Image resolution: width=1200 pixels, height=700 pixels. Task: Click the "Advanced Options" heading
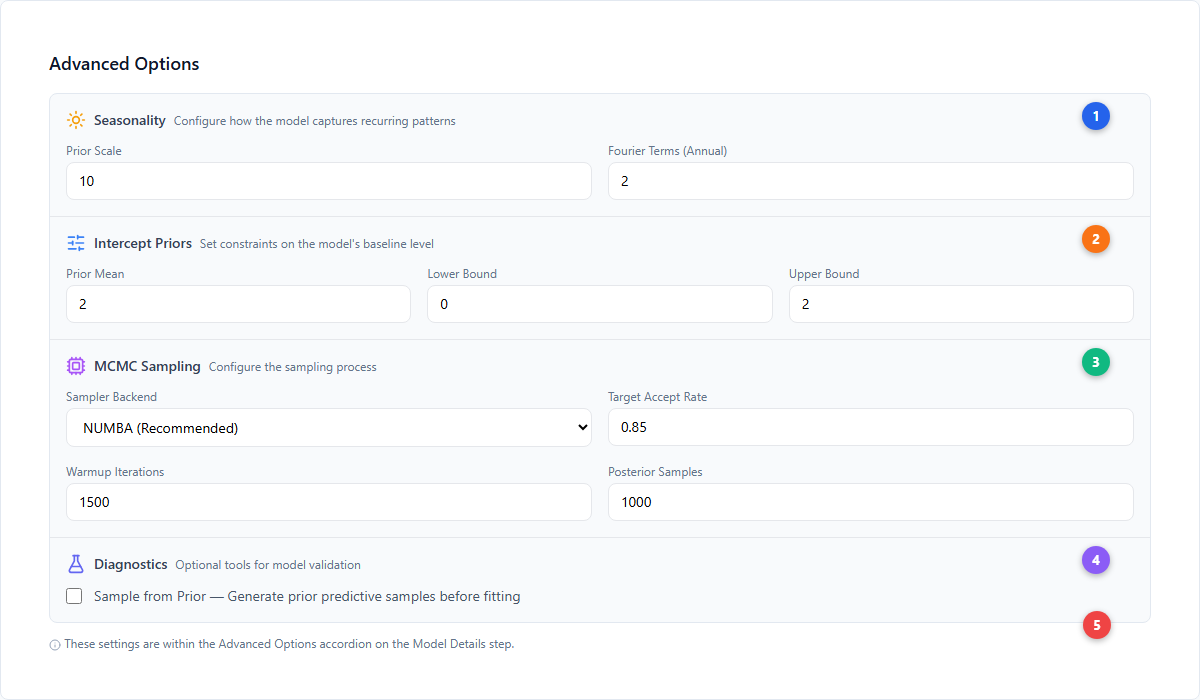pyautogui.click(x=124, y=64)
